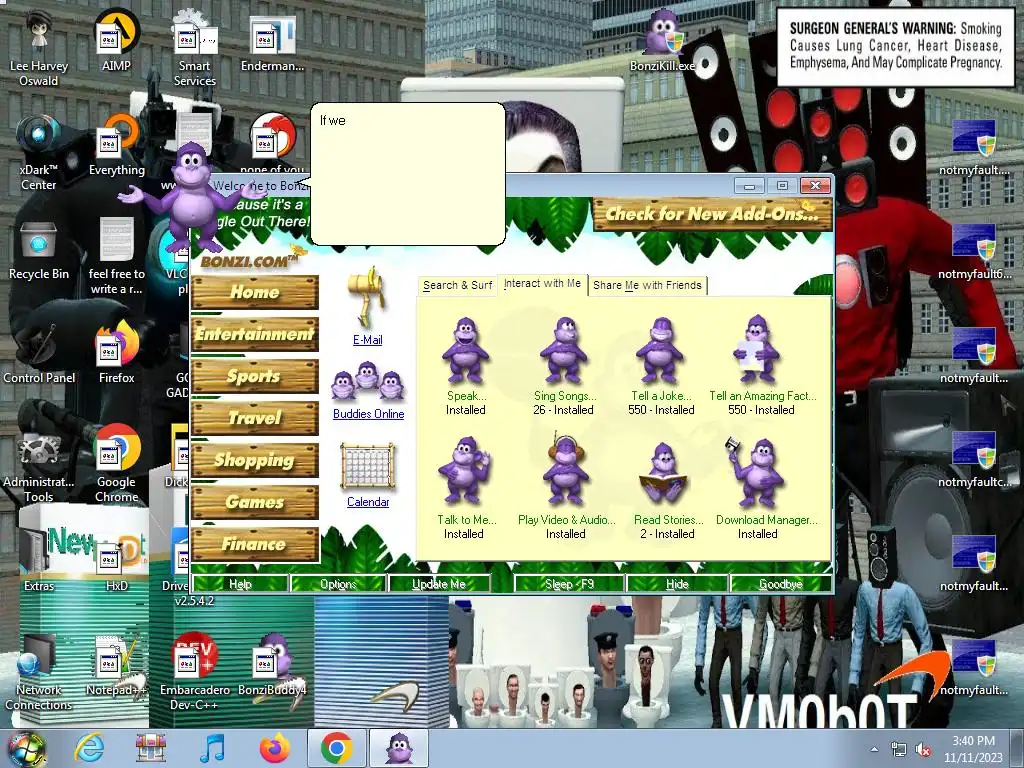Open the Games section
Screen dimensions: 1024x768
(255, 502)
